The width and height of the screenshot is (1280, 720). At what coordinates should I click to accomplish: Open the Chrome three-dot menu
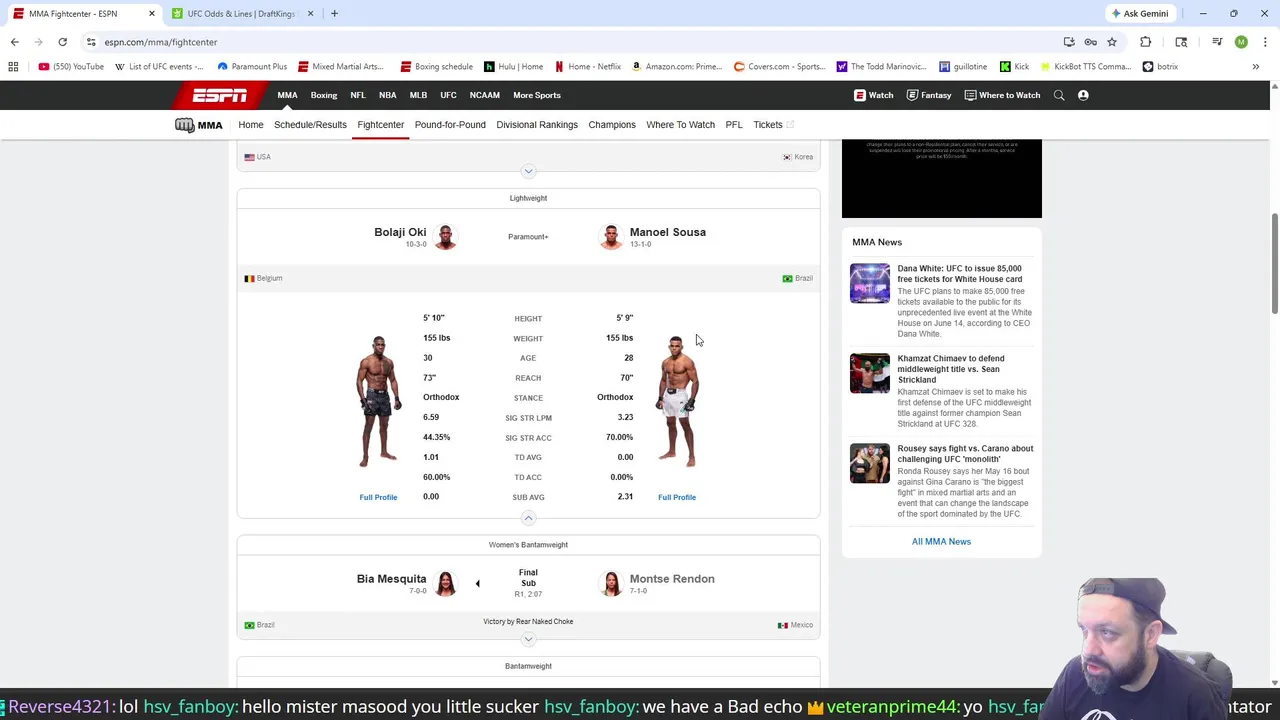[x=1265, y=42]
